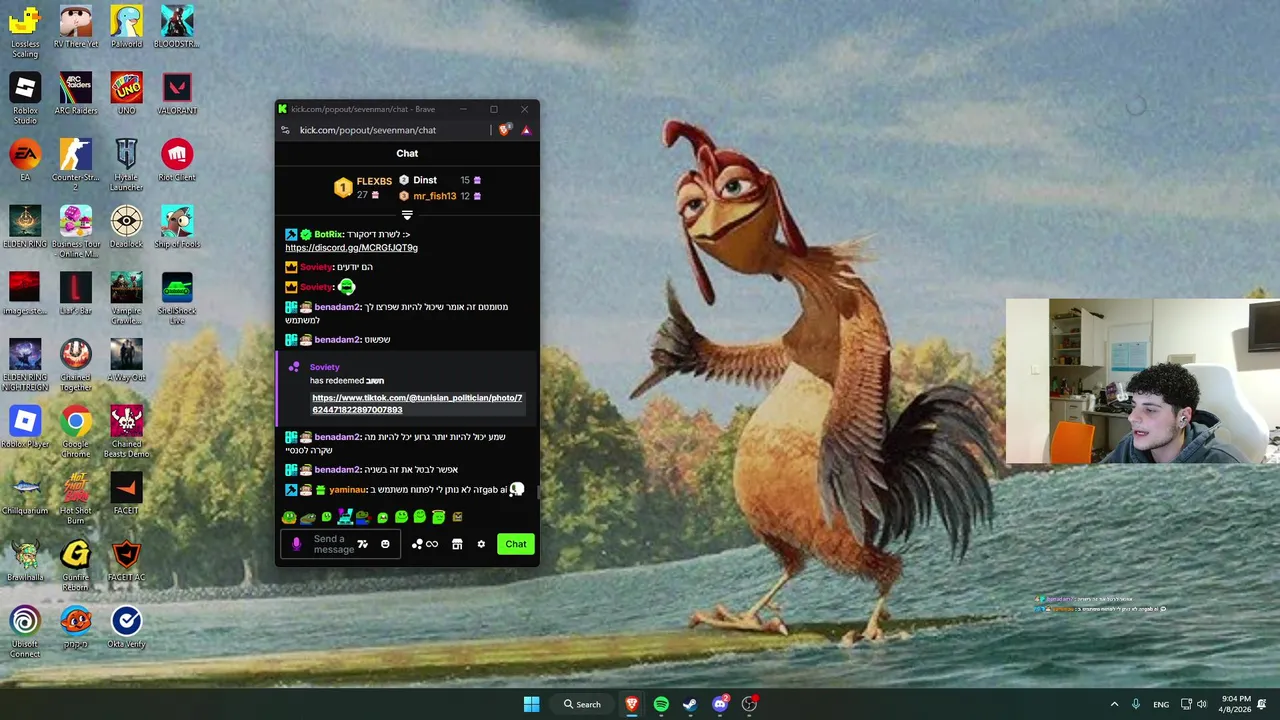Image resolution: width=1280 pixels, height=720 pixels.
Task: Open the Kick shop icon
Action: [457, 544]
